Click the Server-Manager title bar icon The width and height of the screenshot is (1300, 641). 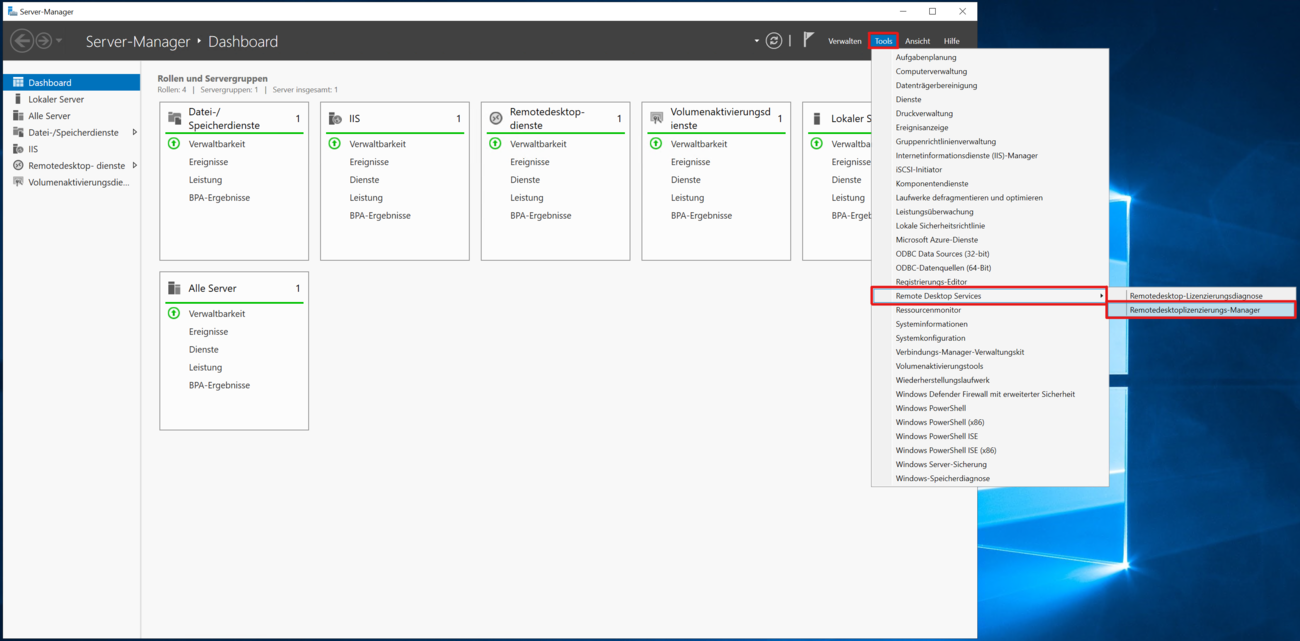point(12,11)
